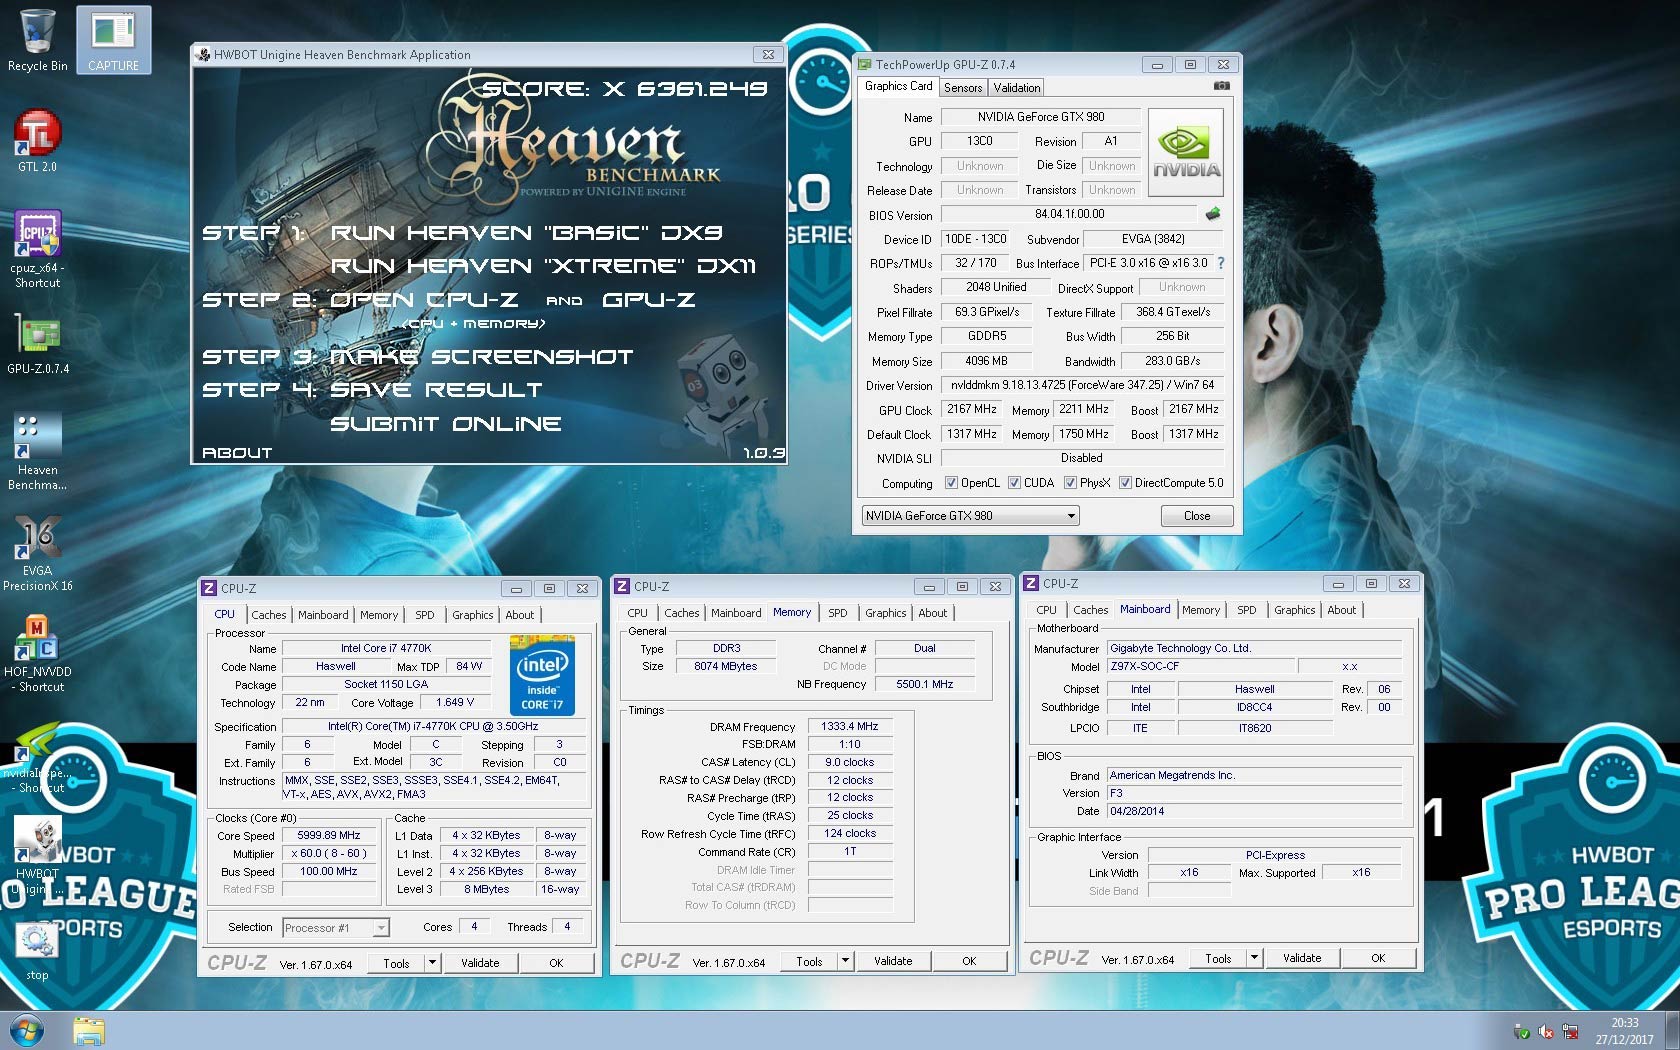Open SPD tab in CPU-Z Memory window

coord(838,613)
